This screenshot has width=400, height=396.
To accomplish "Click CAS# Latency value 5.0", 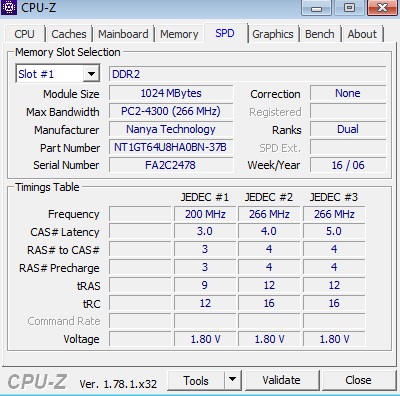I will (334, 231).
